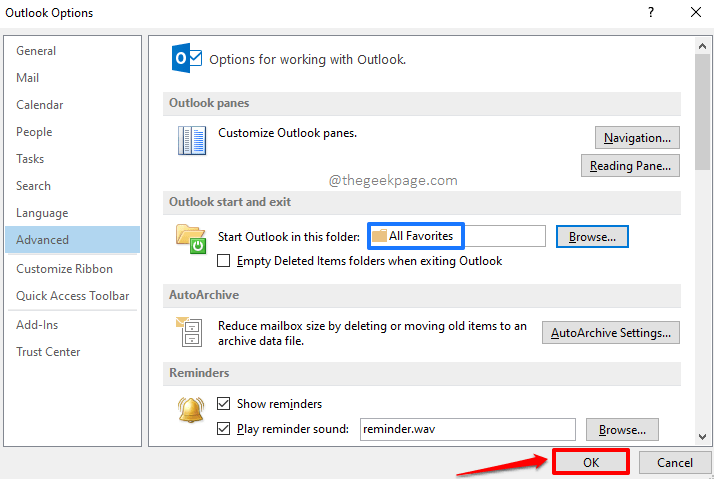Select the Trust Center category

(48, 352)
